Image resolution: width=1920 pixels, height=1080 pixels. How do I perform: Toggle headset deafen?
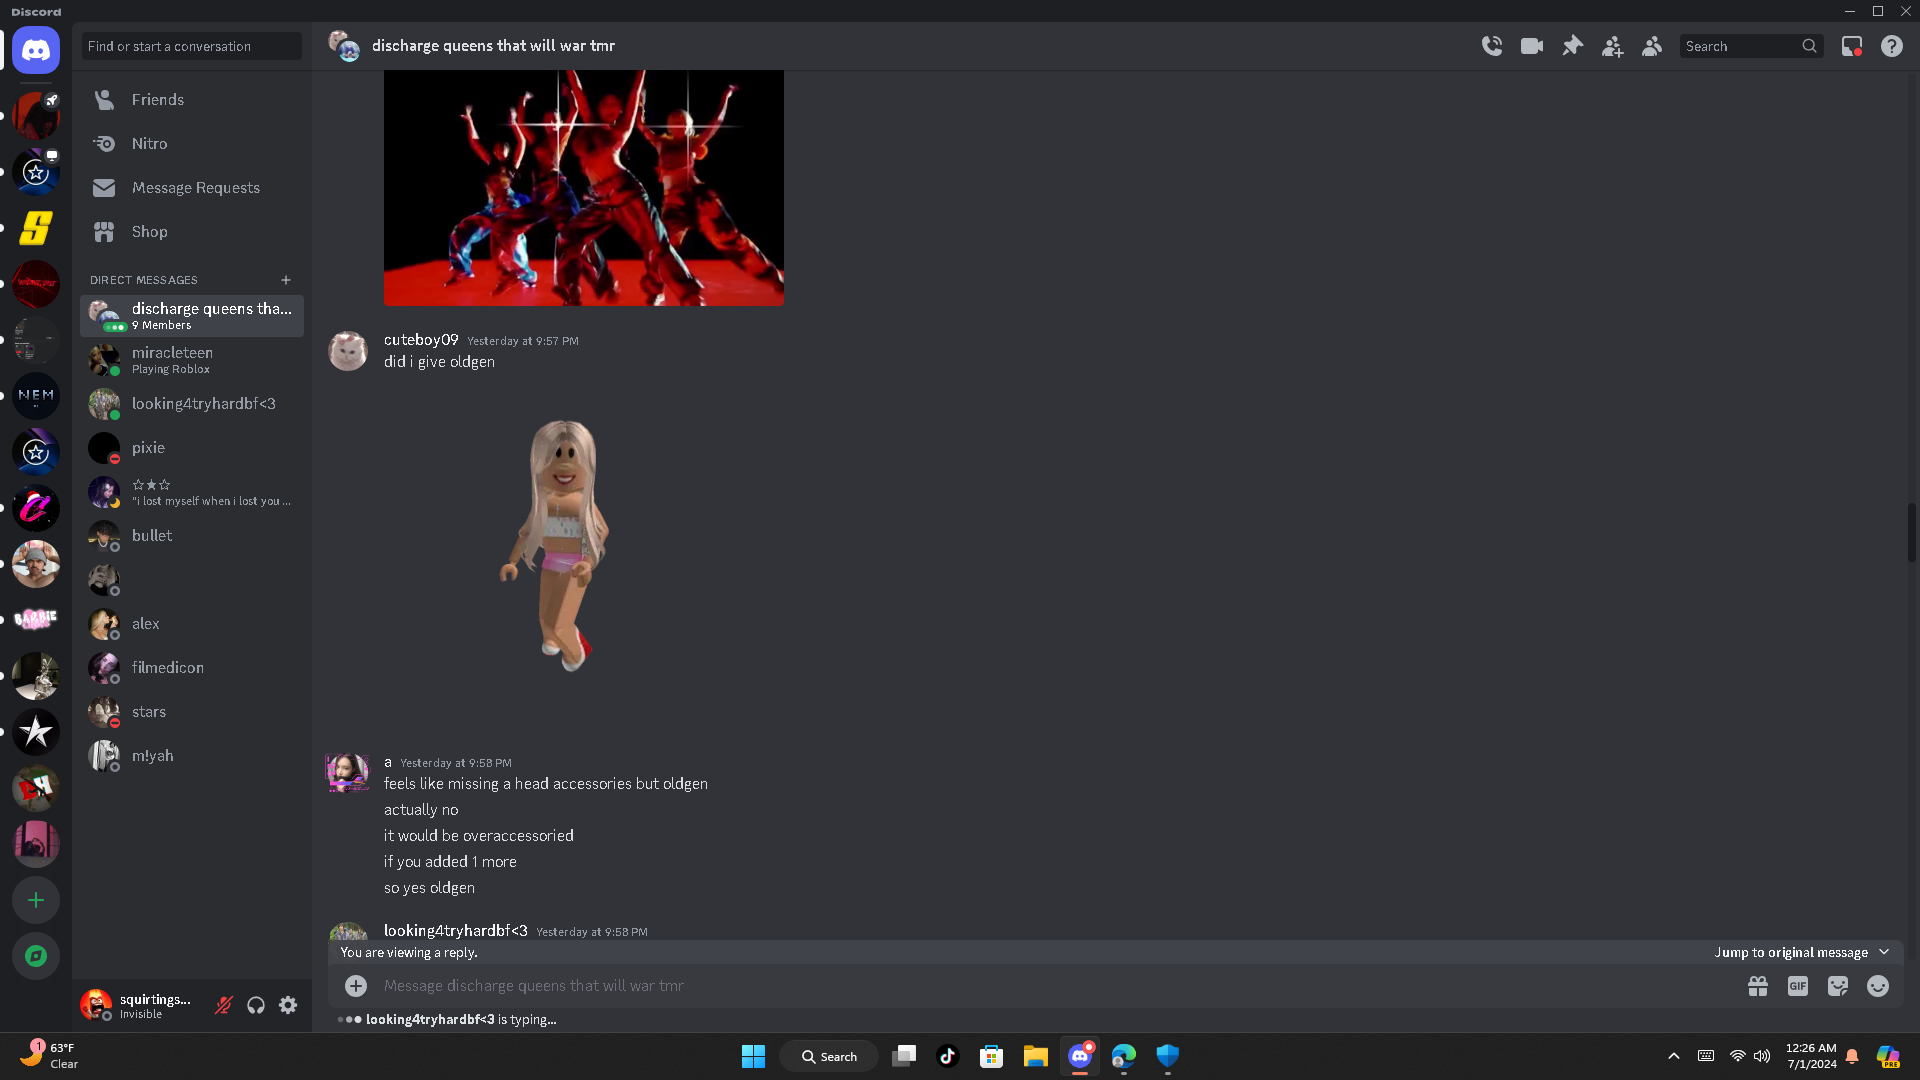coord(256,1005)
